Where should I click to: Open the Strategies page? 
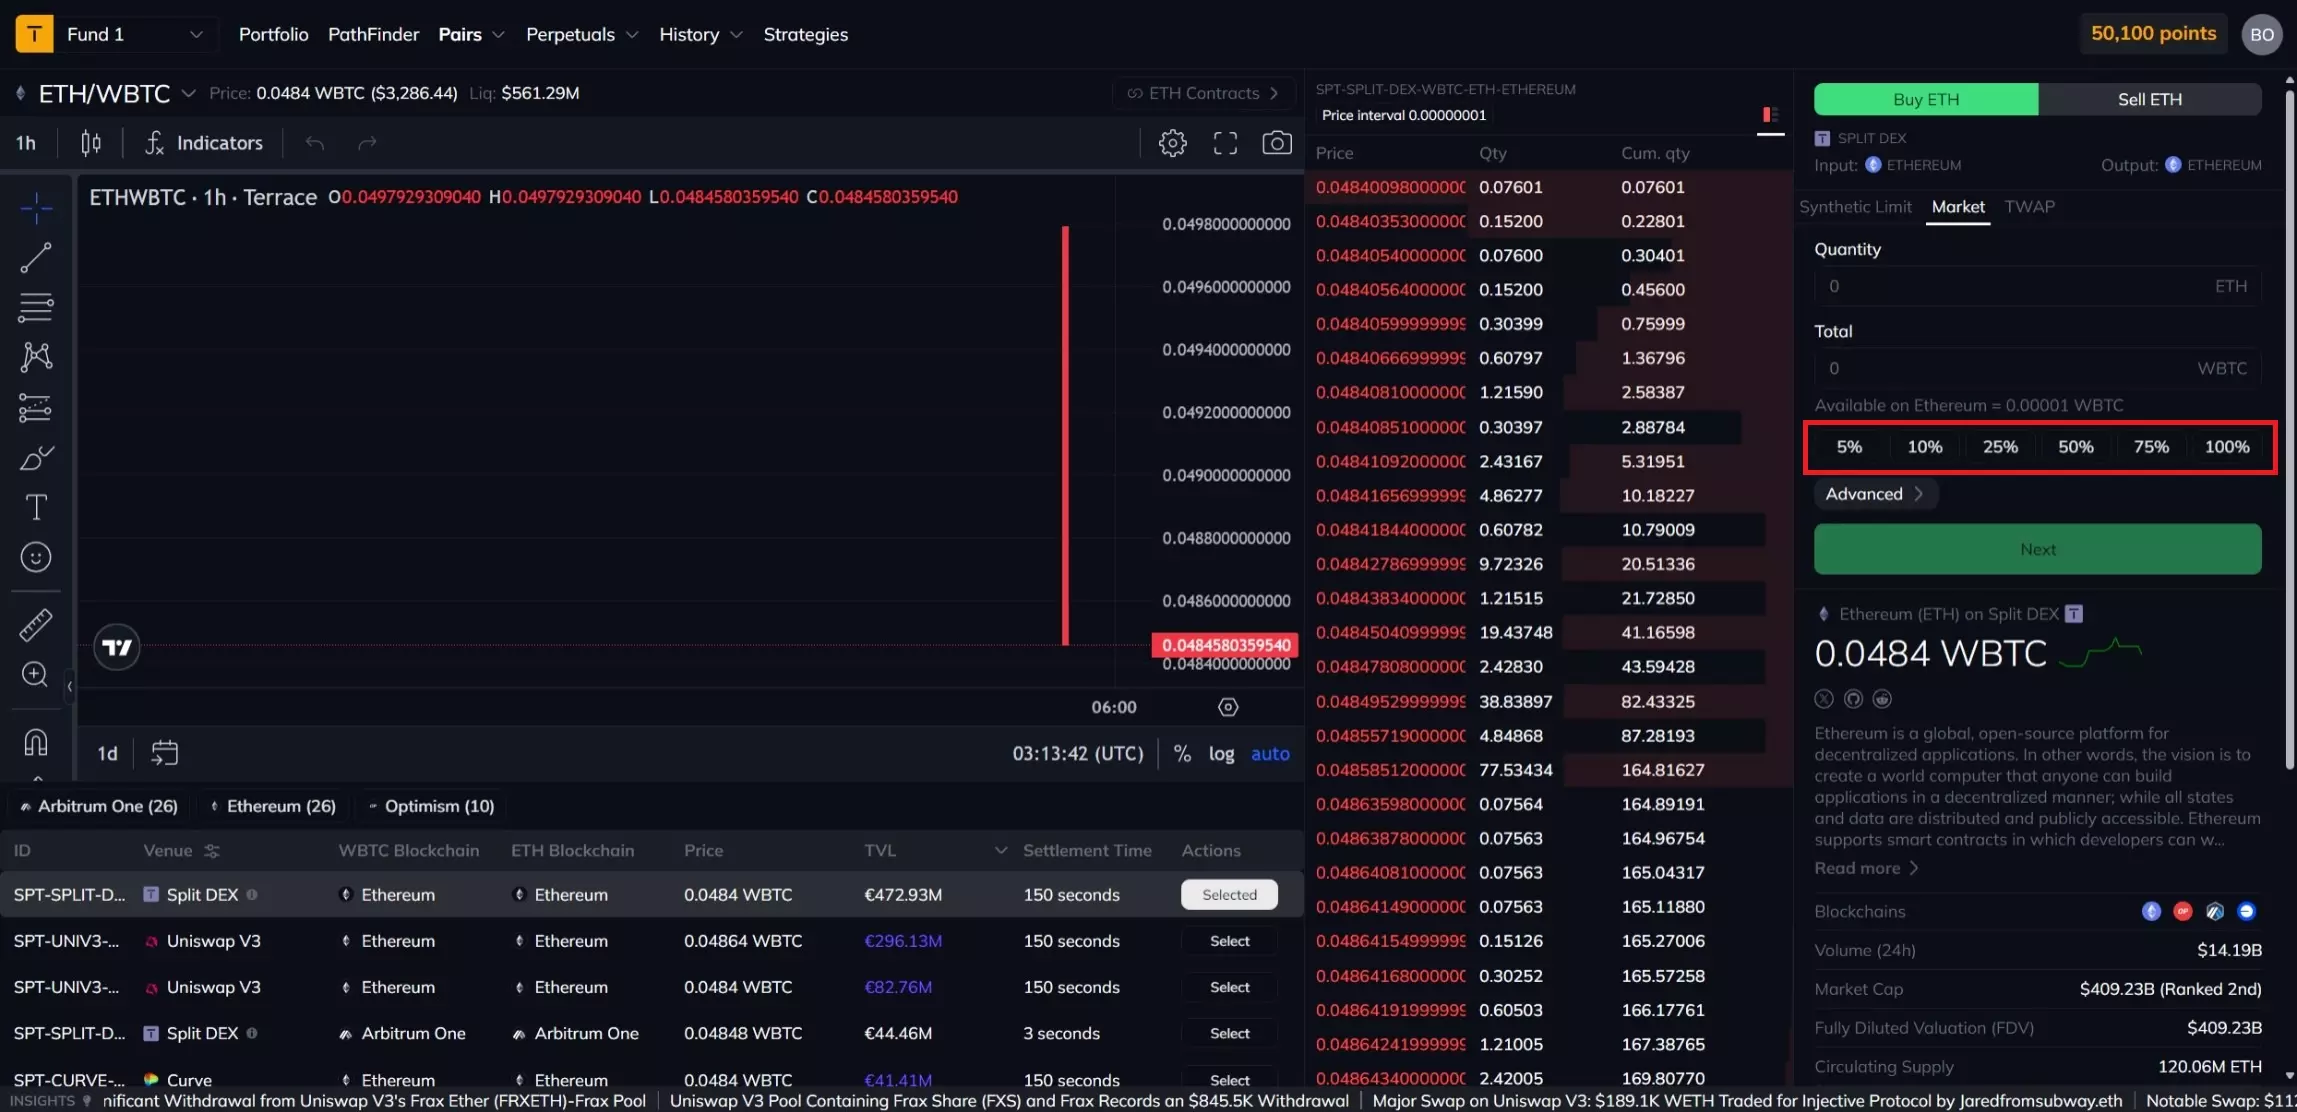coord(805,34)
